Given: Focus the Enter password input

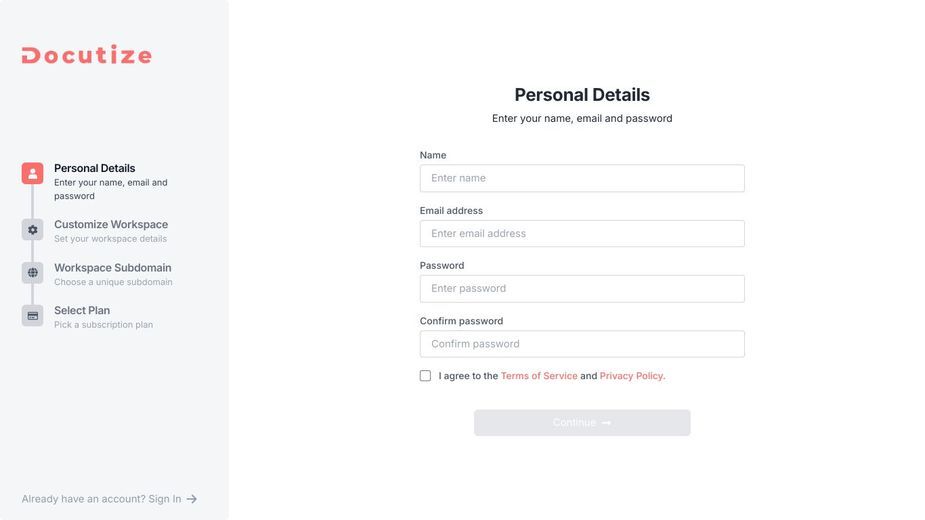Looking at the screenshot, I should (x=582, y=289).
